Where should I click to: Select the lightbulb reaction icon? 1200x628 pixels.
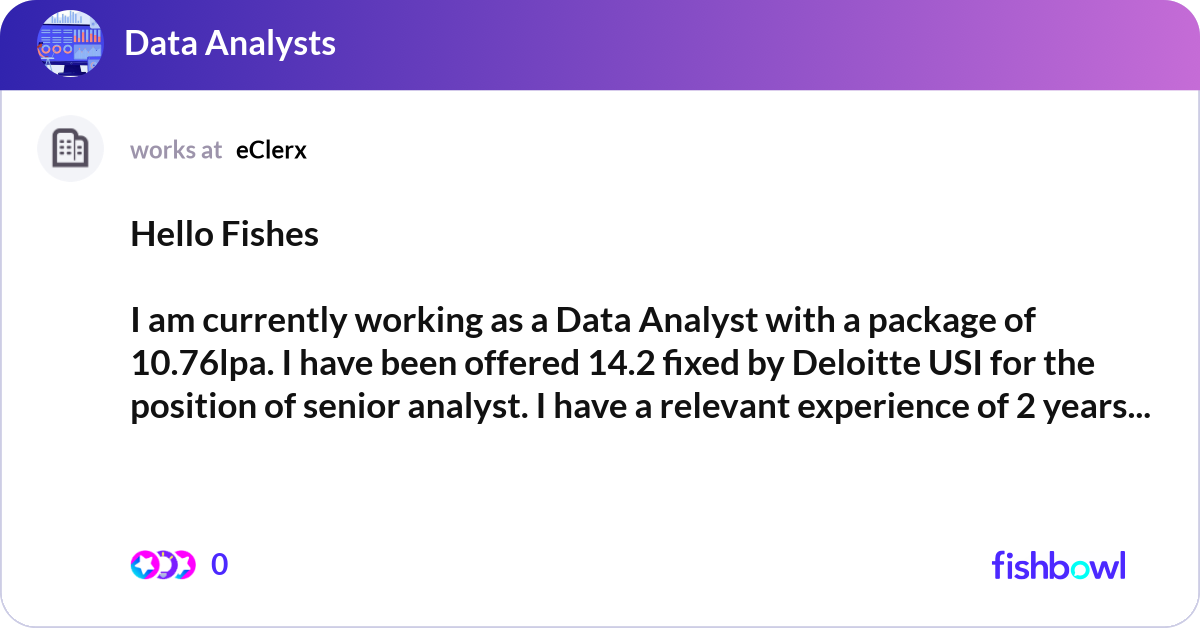click(165, 565)
